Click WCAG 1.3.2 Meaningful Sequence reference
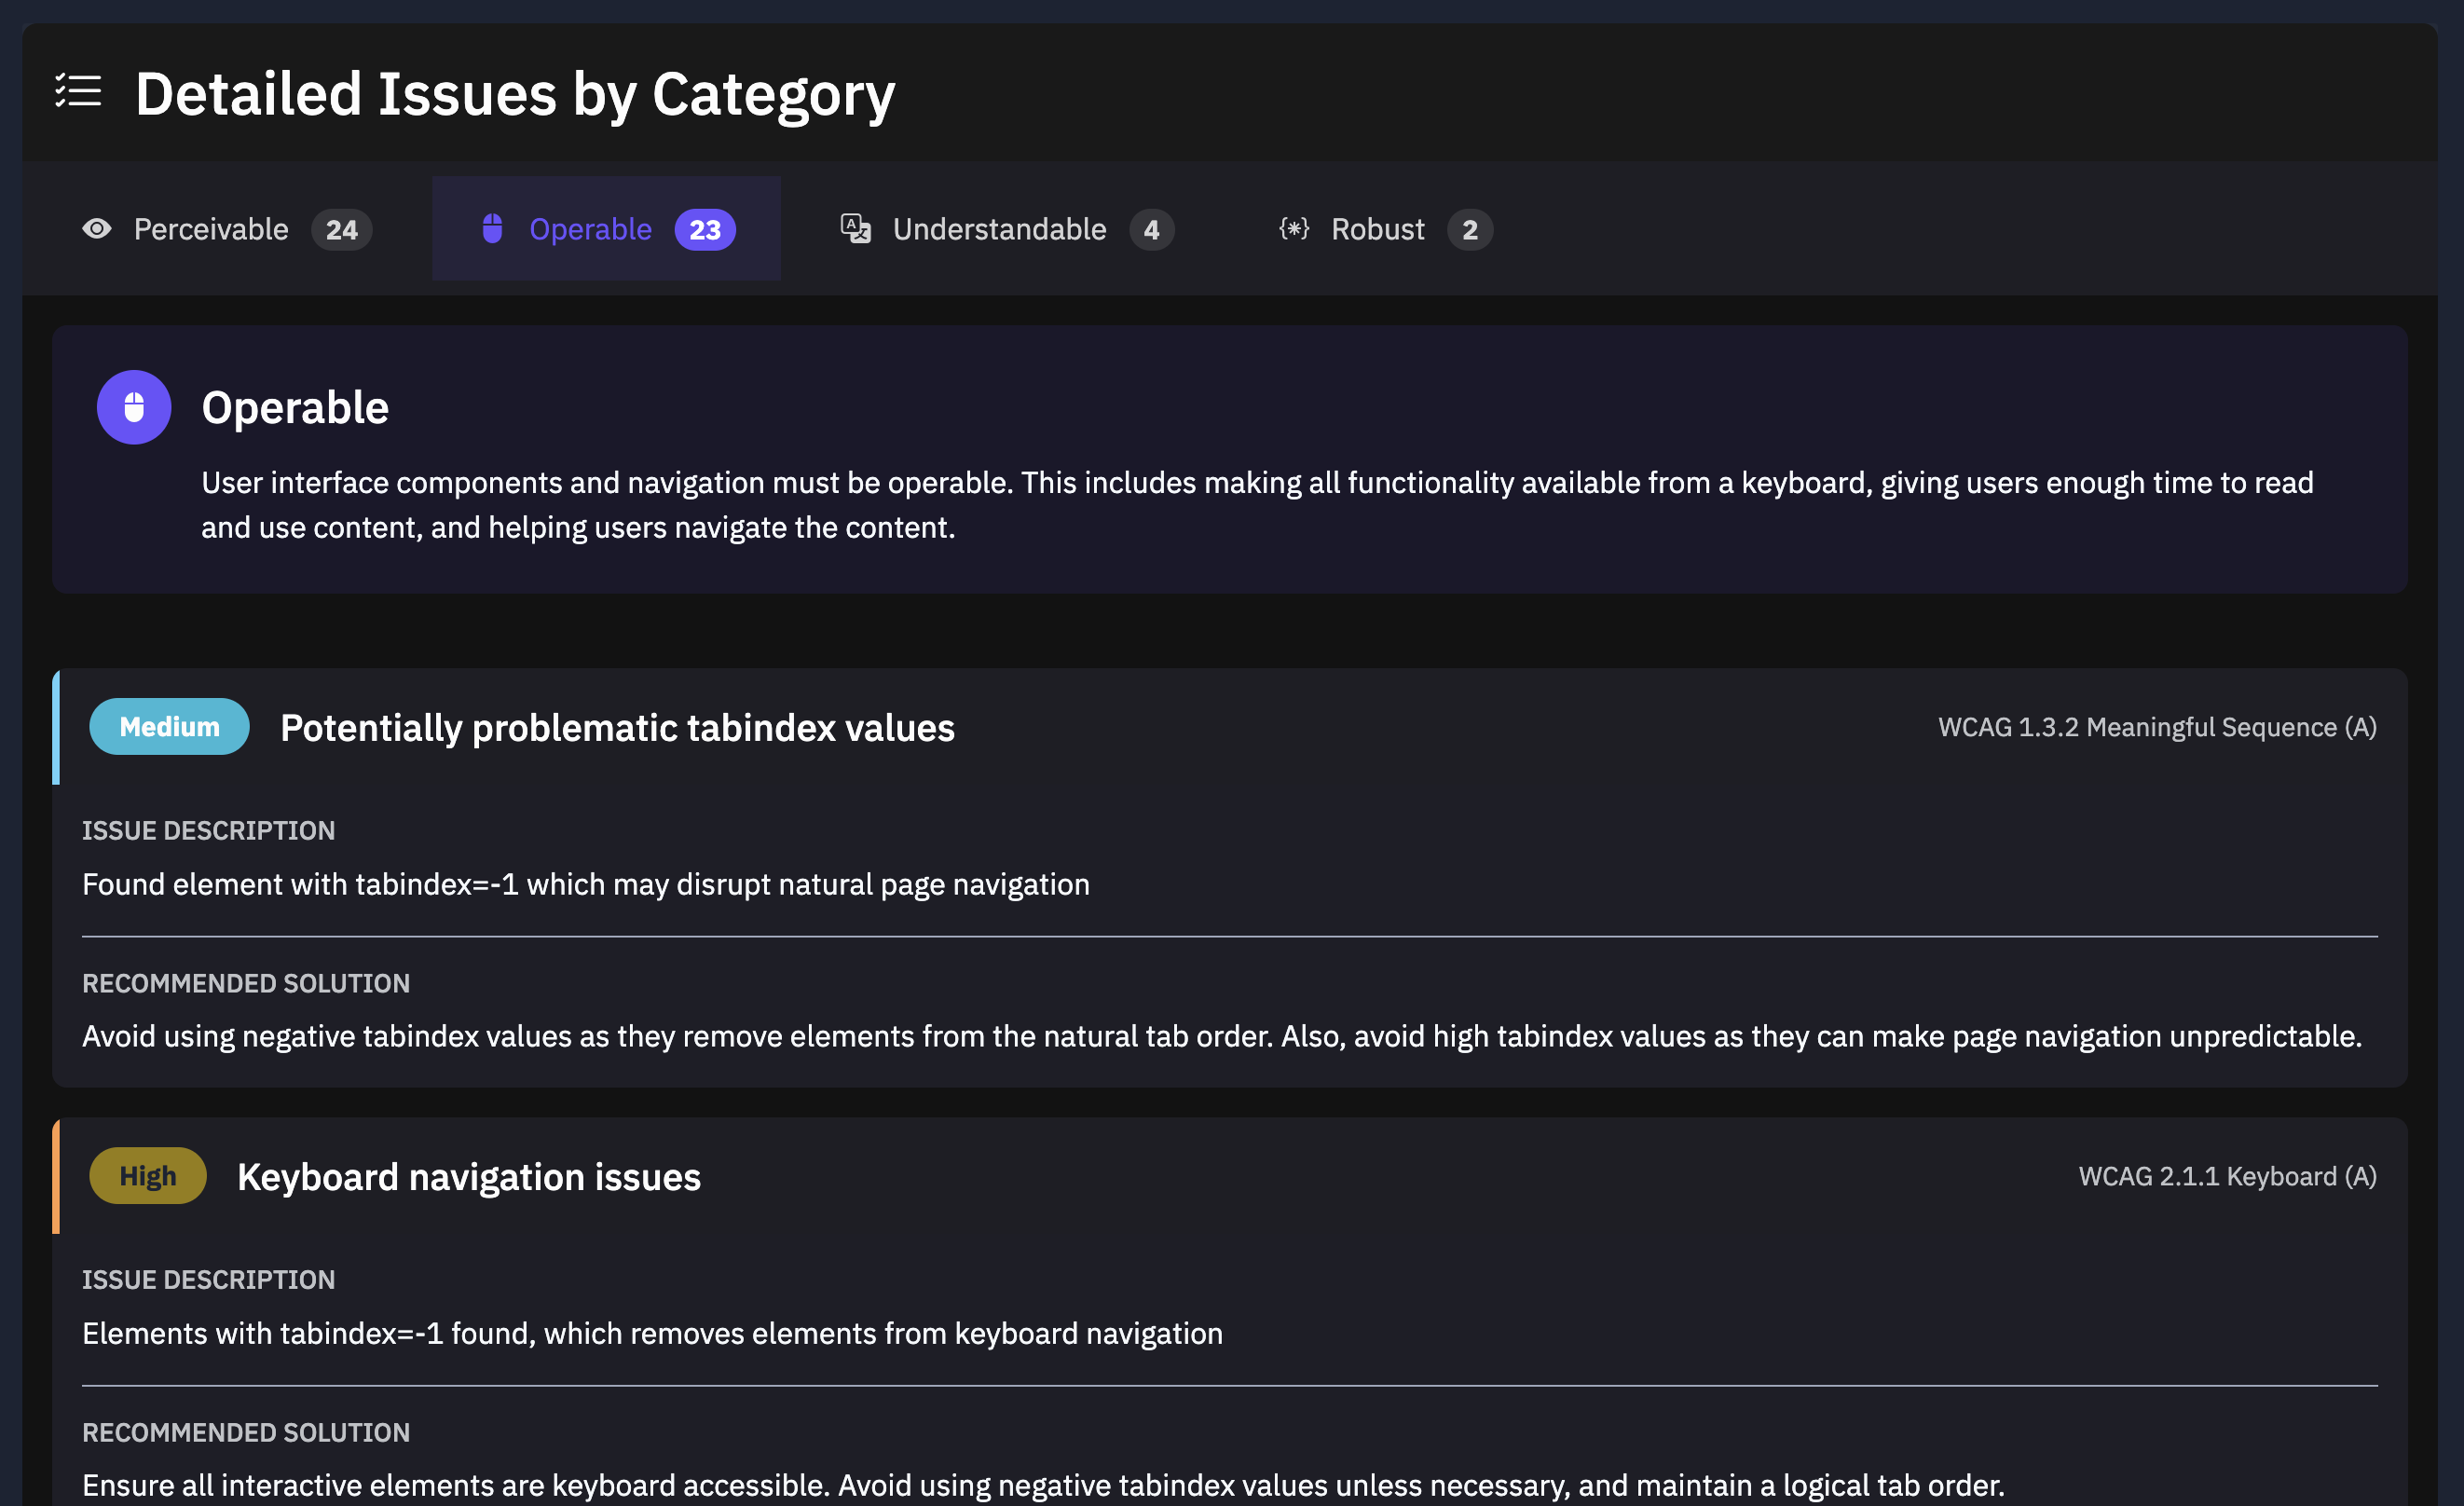Viewport: 2464px width, 1506px height. tap(2157, 727)
